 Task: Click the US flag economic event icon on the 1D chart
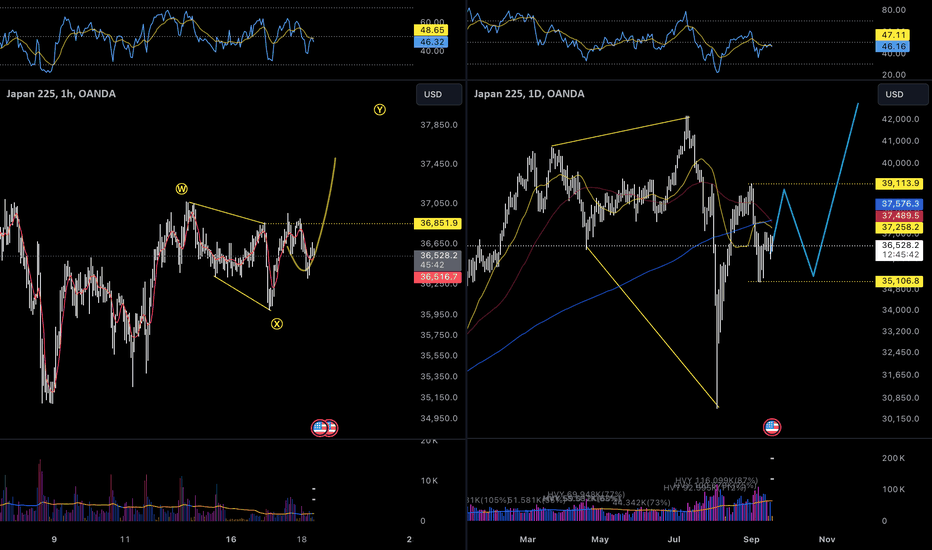[x=772, y=427]
